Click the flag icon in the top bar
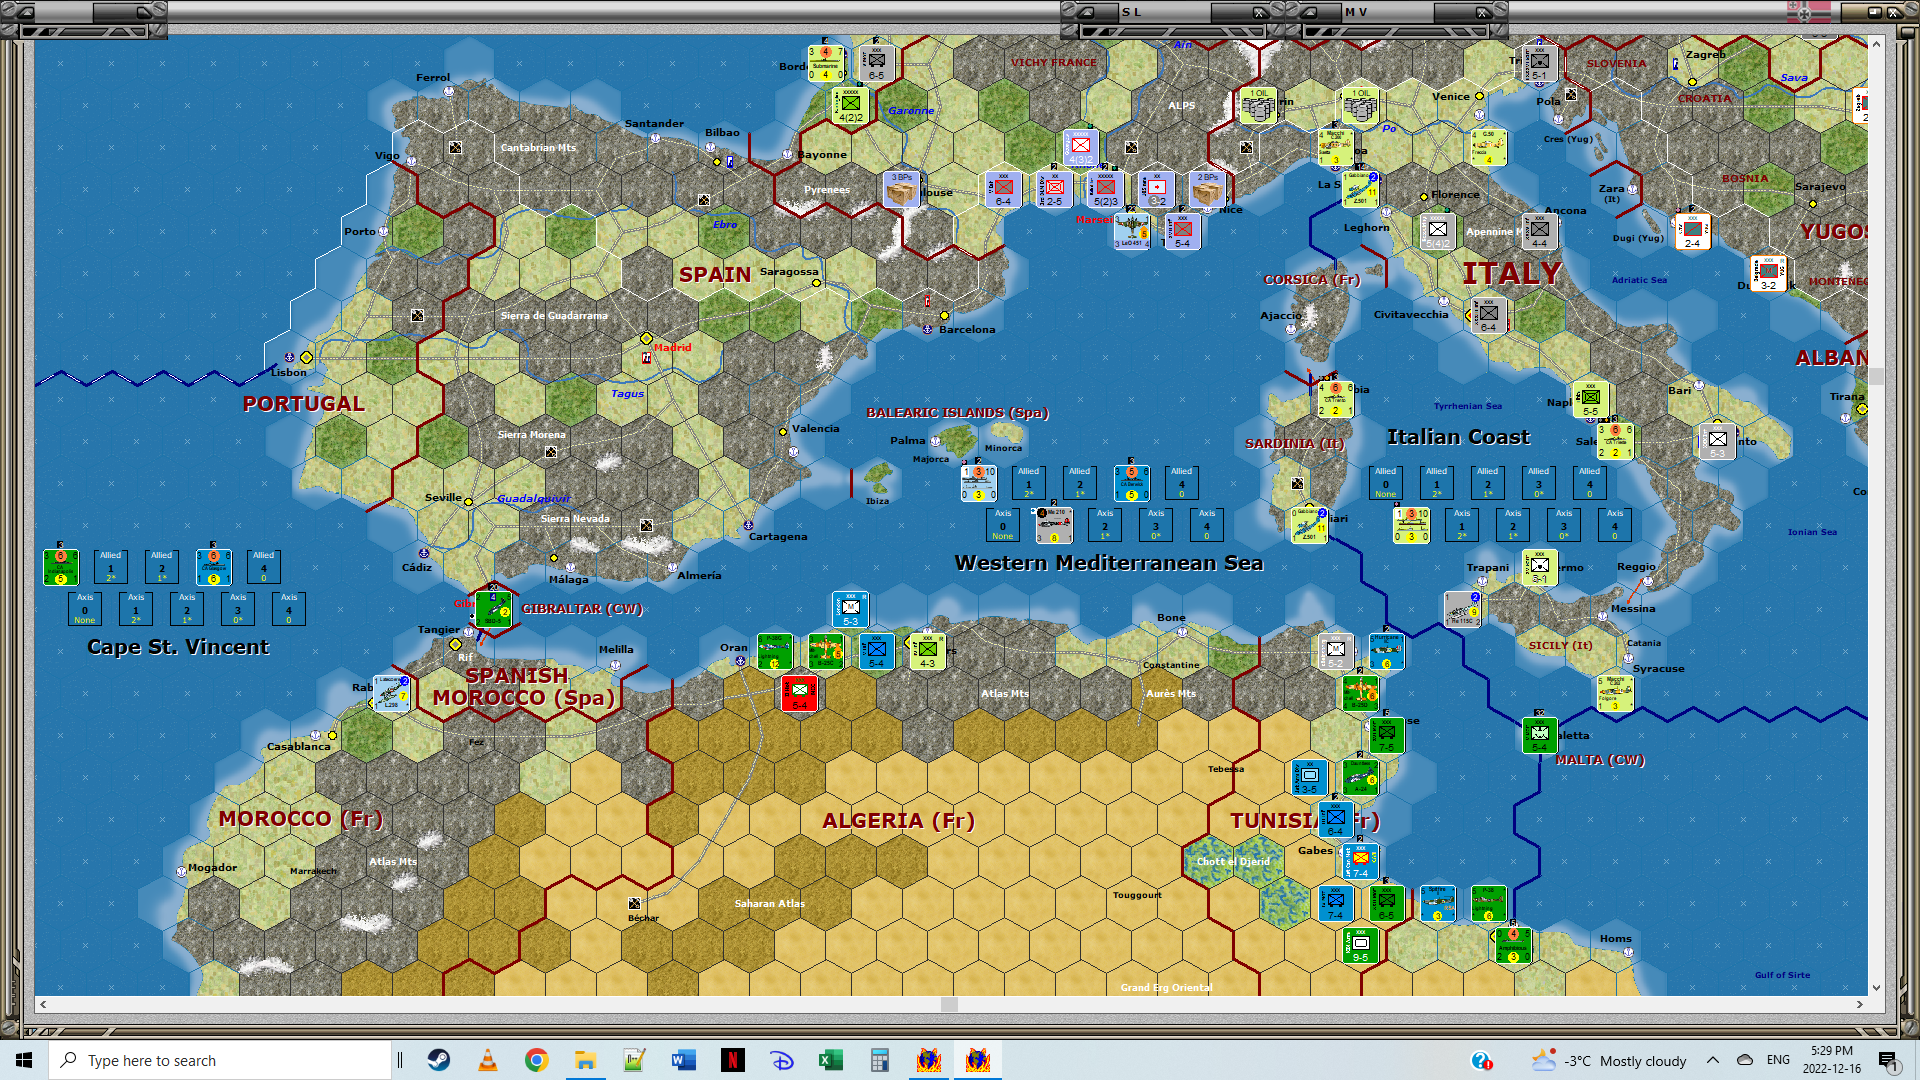Screen dimensions: 1920x1080 point(1809,12)
